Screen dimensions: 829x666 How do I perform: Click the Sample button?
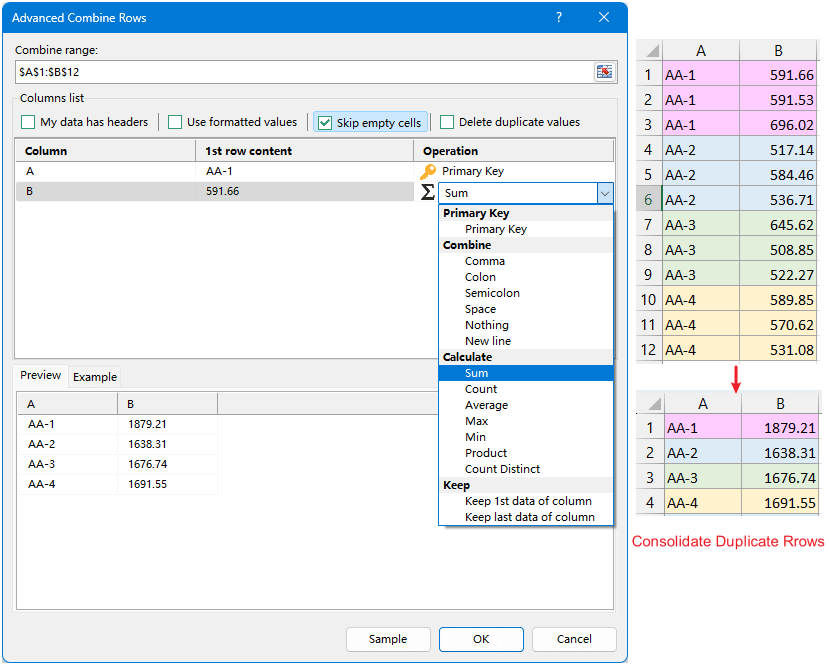[388, 639]
